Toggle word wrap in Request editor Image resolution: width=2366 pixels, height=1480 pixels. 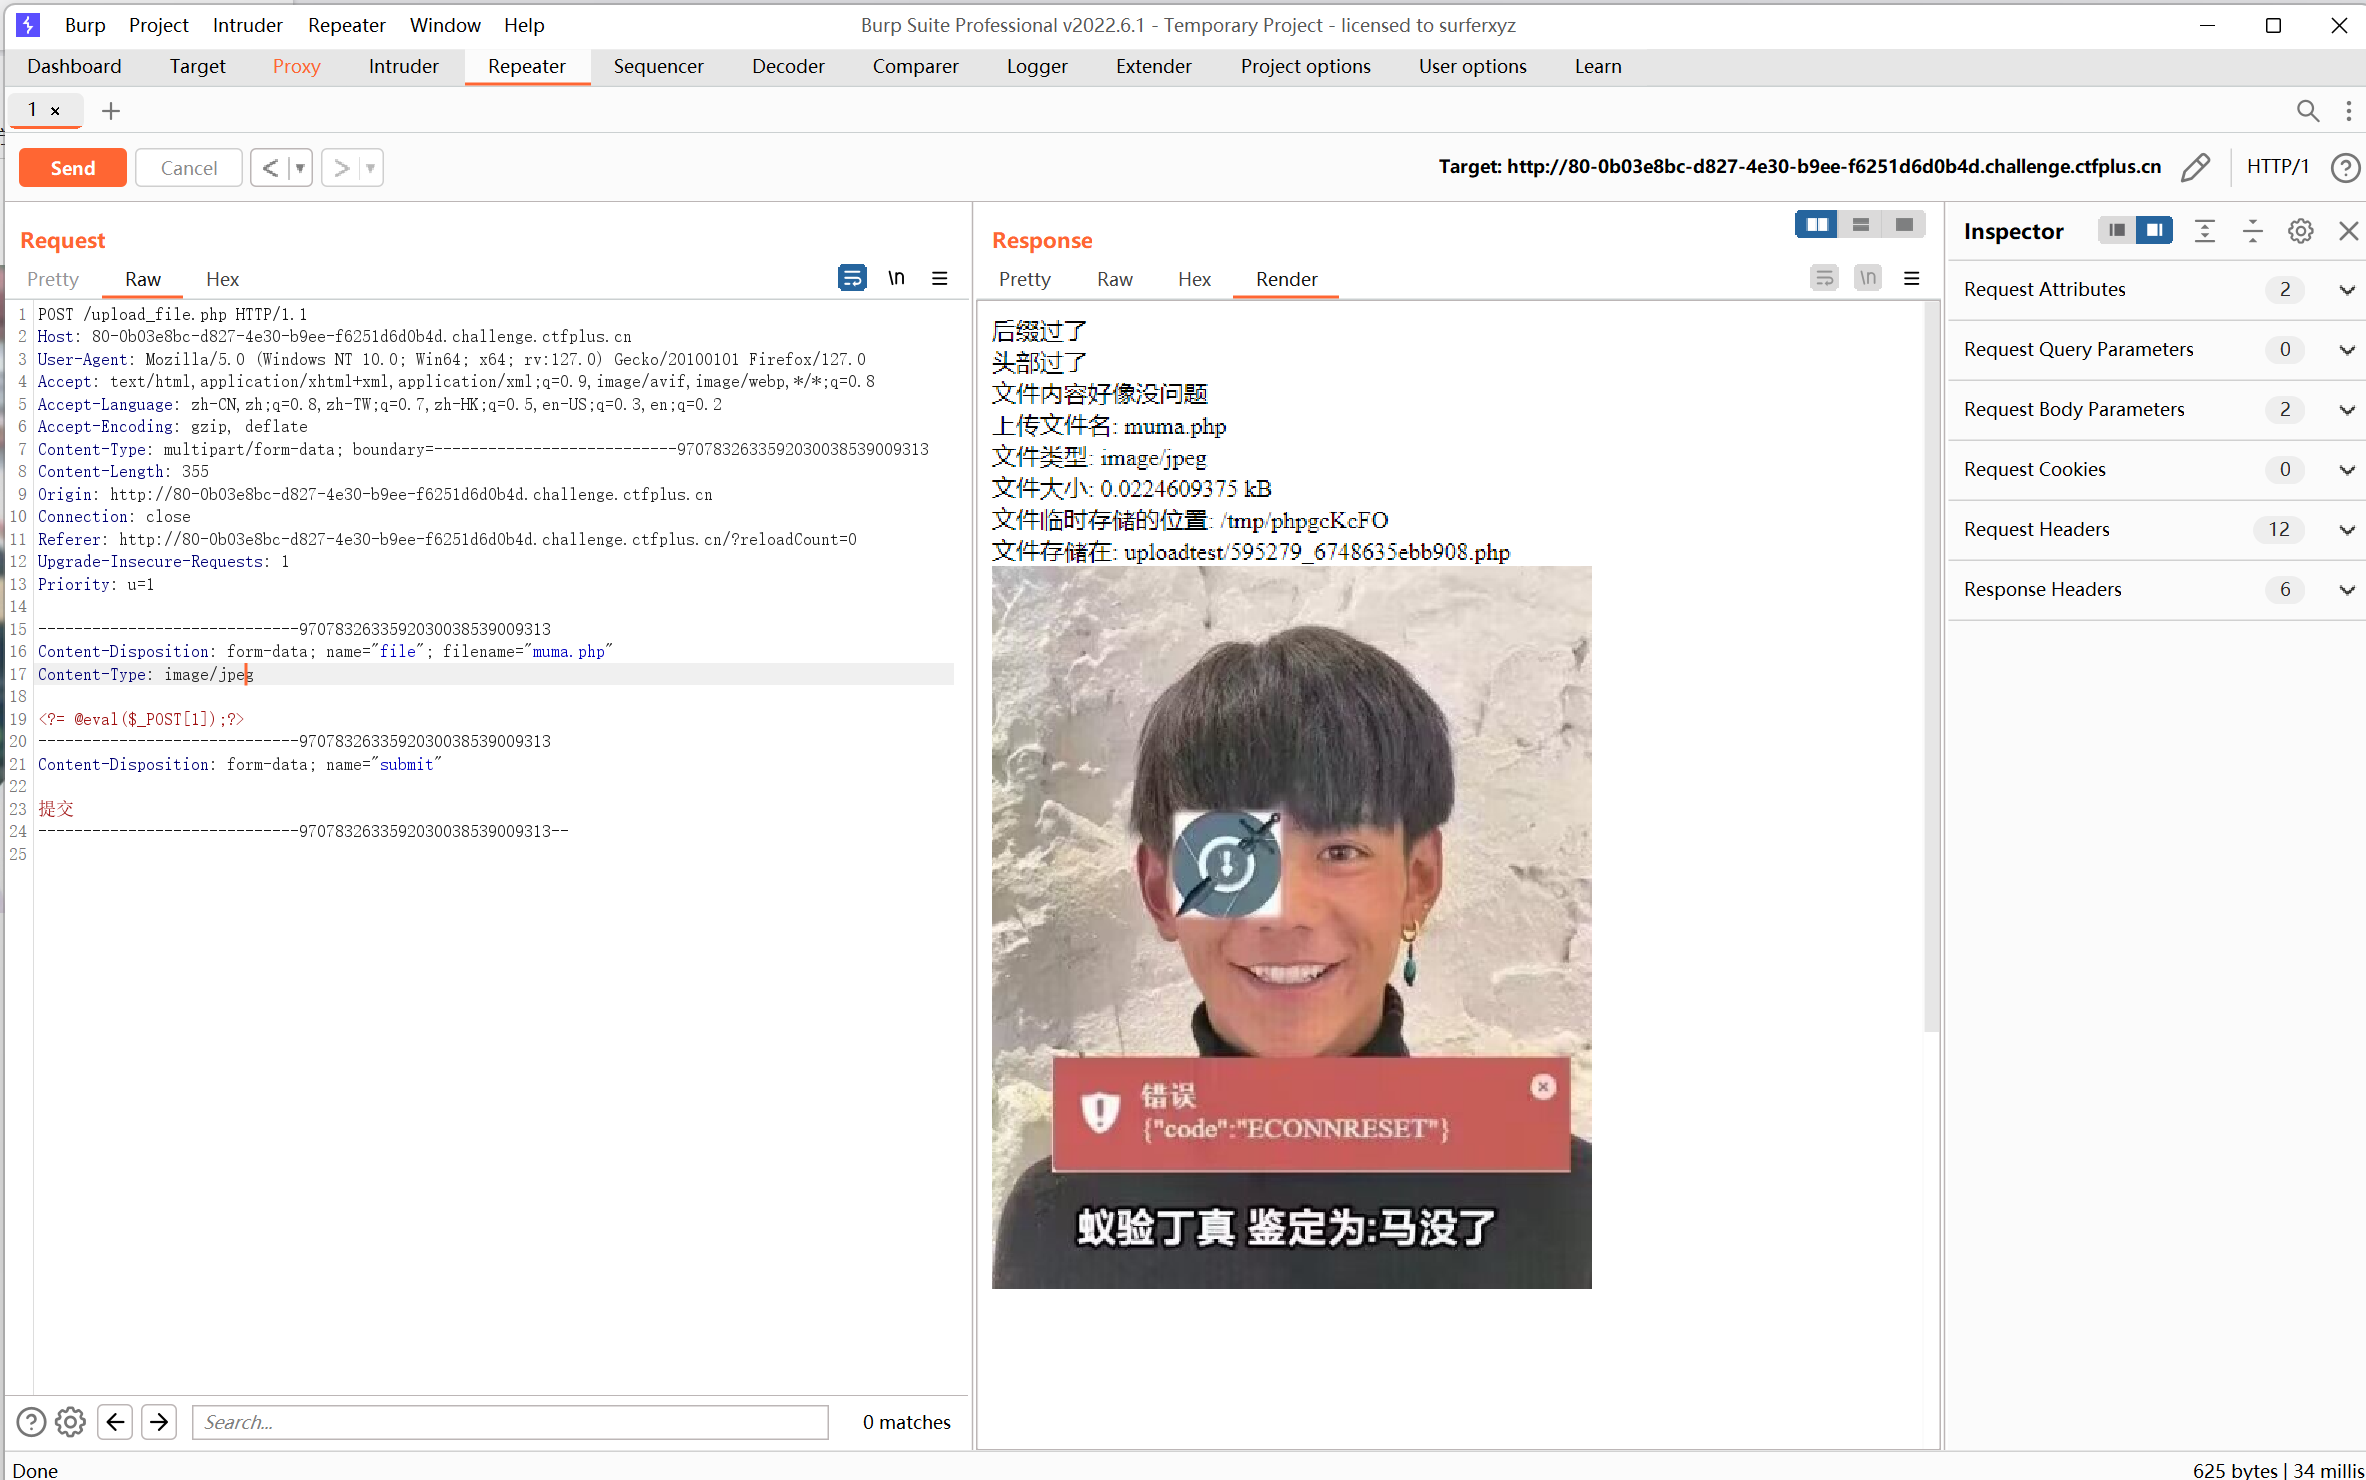click(852, 278)
